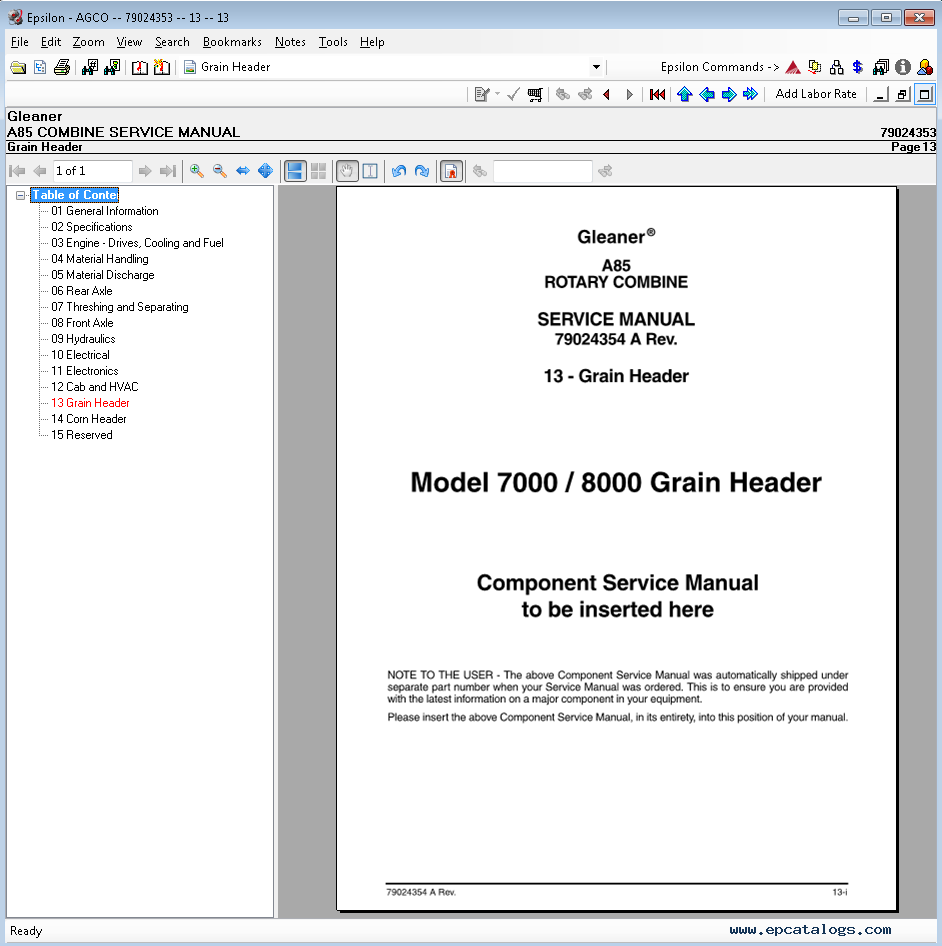This screenshot has width=942, height=946.
Task: Click the blue up arrow navigation icon
Action: [684, 95]
